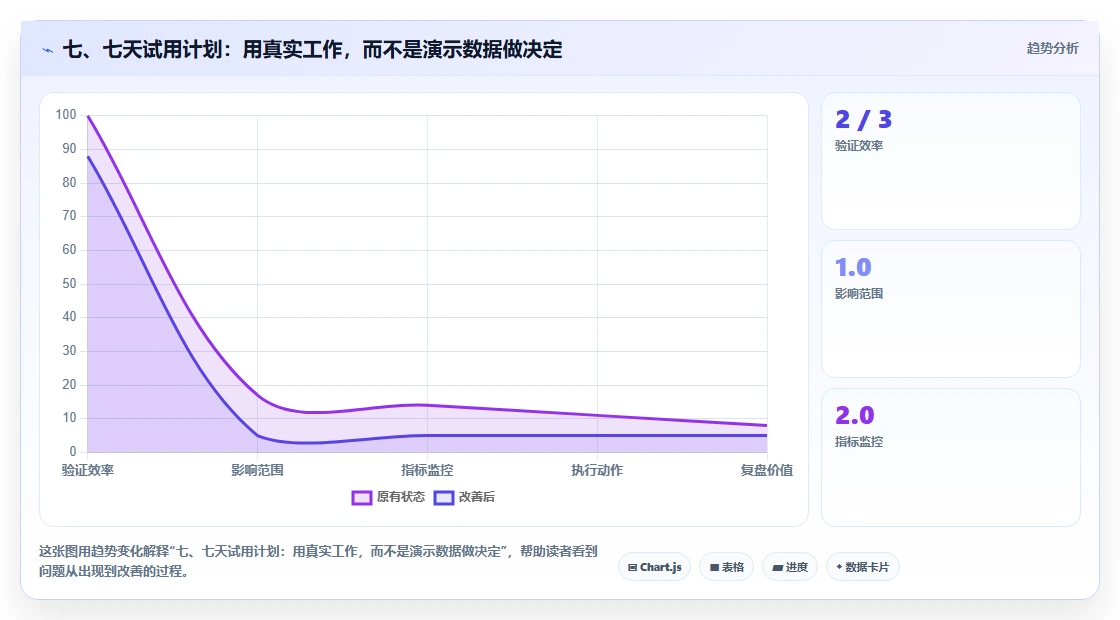
Task: Select the 数据卡片 tag
Action: point(863,567)
